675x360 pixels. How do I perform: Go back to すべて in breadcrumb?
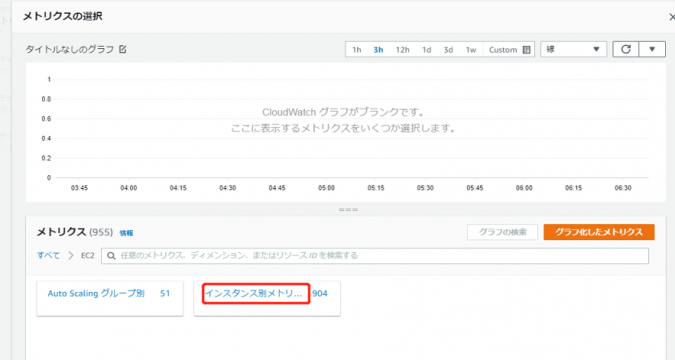tap(48, 255)
